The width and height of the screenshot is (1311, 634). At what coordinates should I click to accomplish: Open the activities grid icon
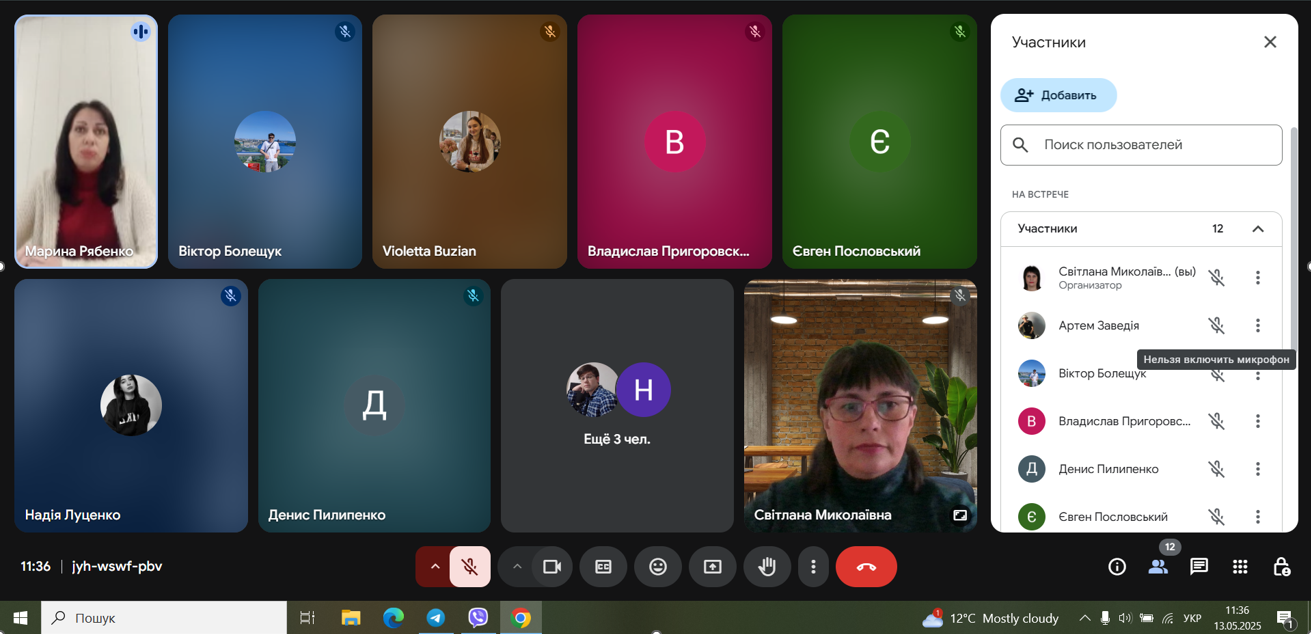(1240, 567)
